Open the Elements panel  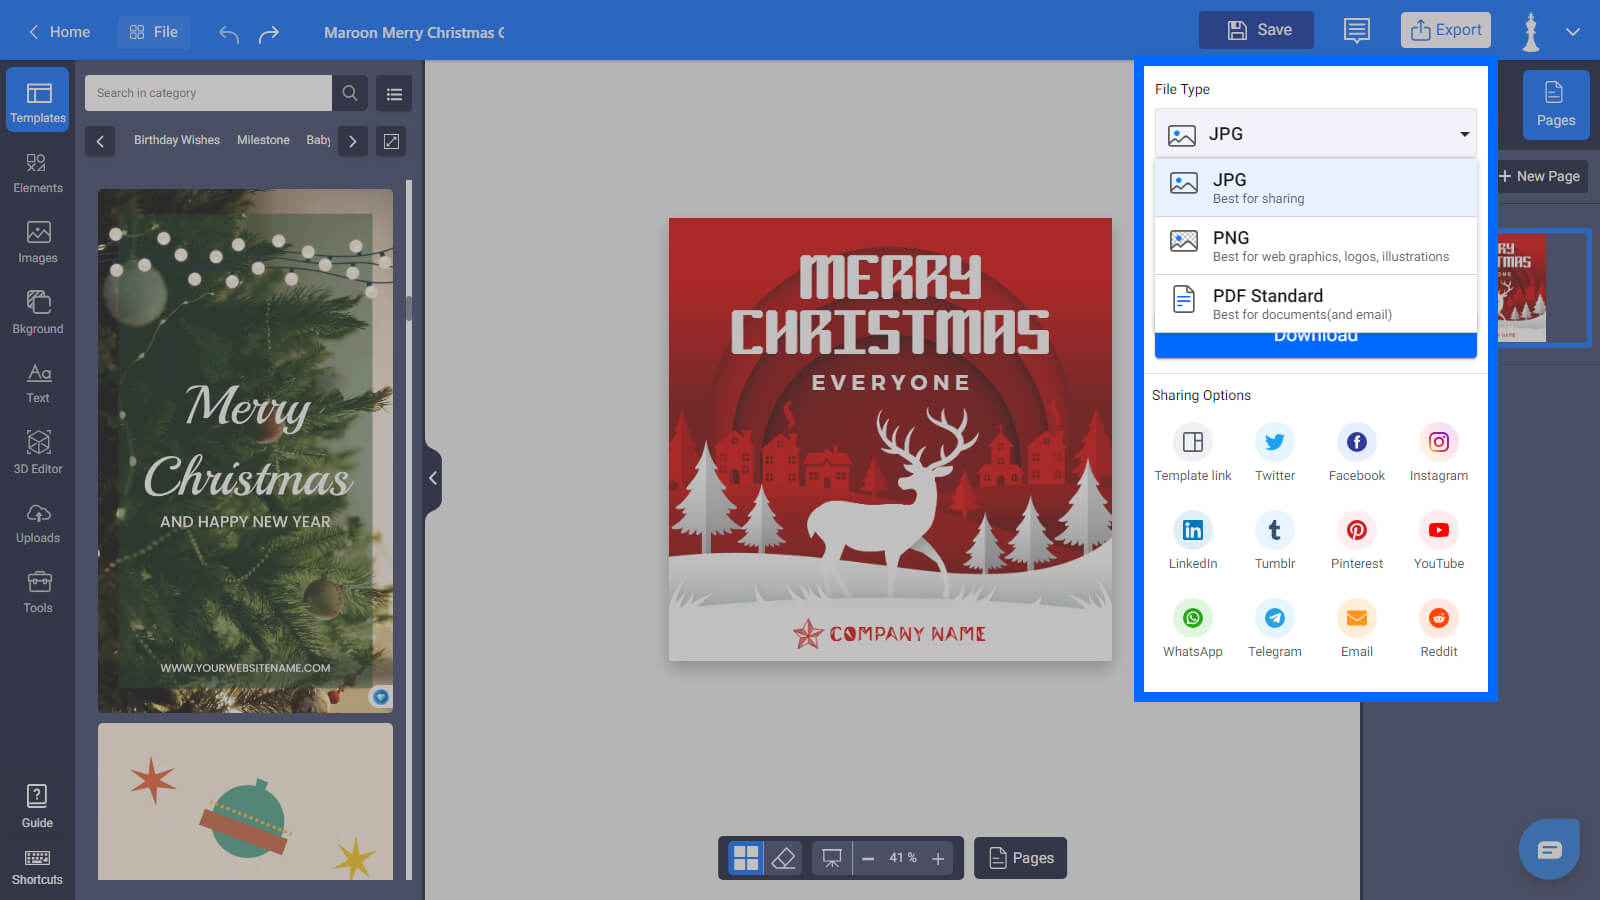click(x=37, y=170)
